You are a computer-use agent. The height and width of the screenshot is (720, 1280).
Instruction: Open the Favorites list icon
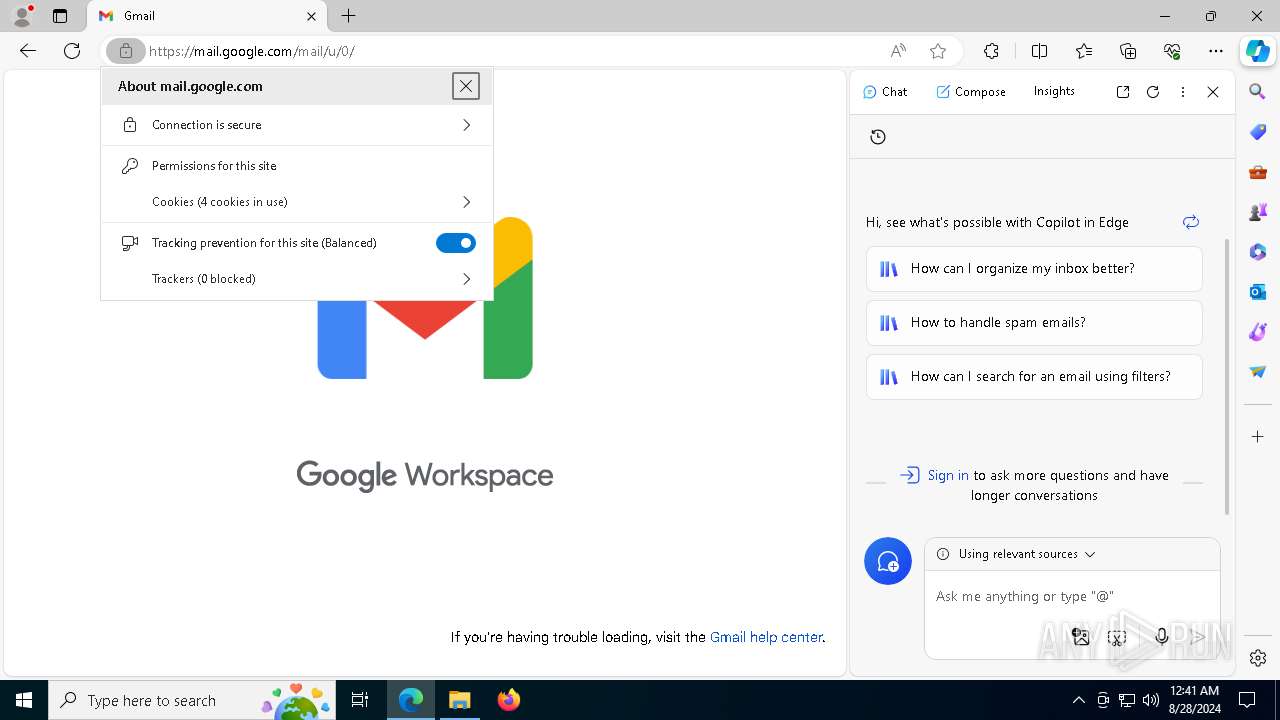coord(1084,51)
